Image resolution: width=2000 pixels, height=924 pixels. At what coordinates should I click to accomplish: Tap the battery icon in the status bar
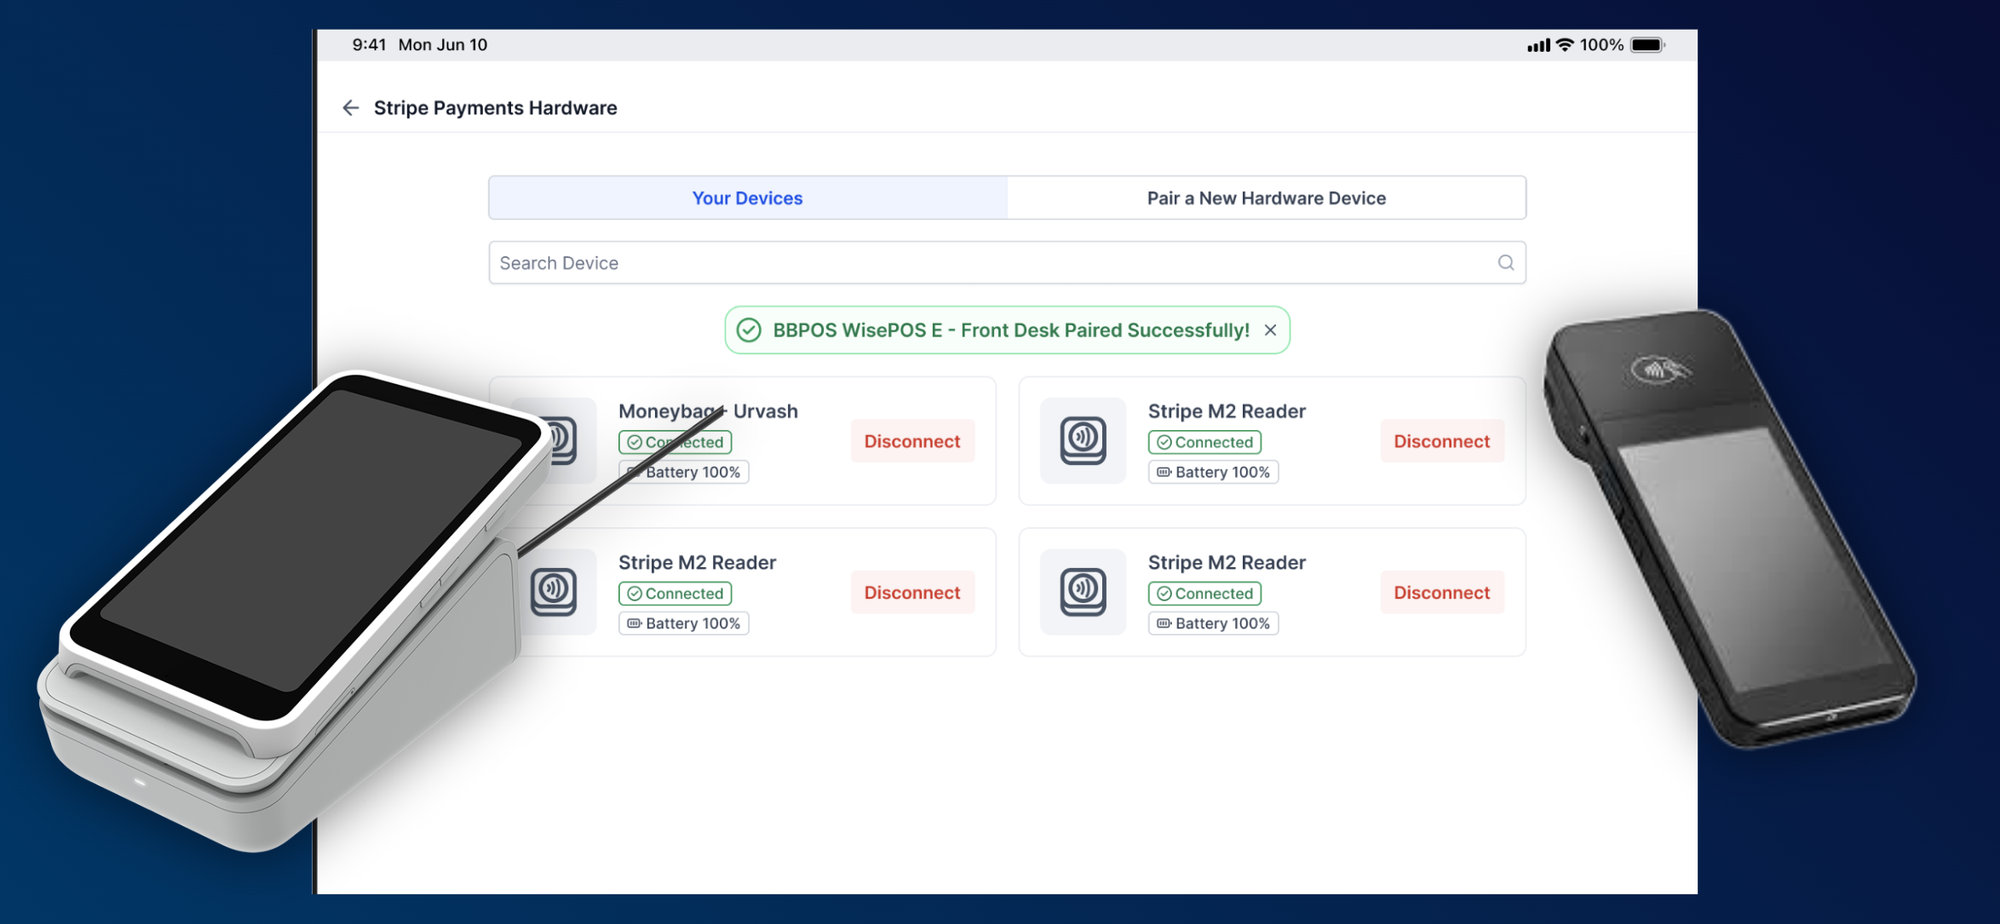(1647, 45)
